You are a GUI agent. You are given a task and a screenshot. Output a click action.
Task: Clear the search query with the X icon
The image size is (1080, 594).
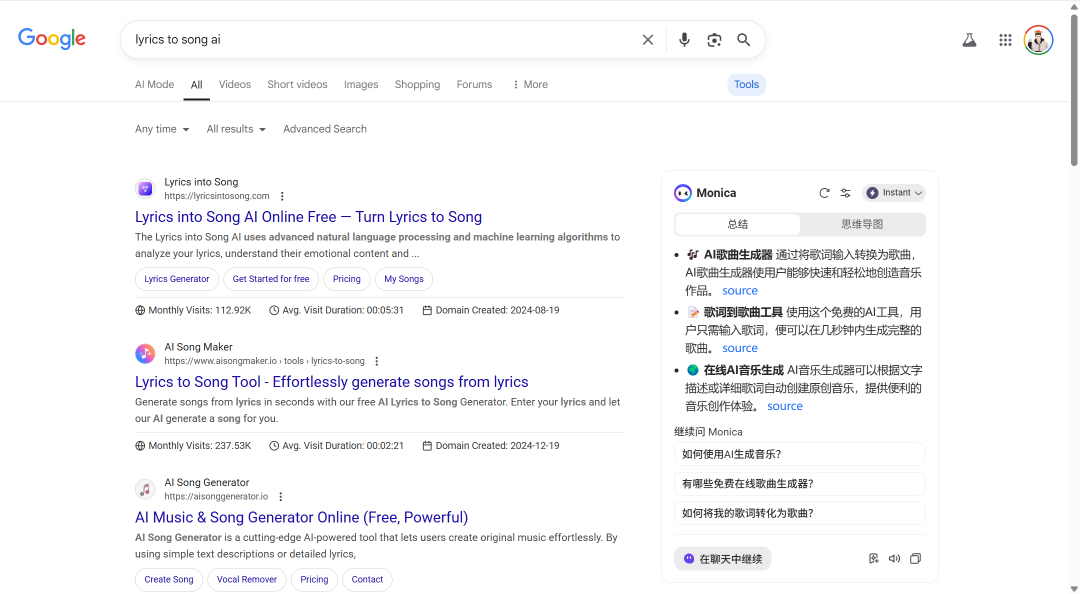tap(647, 40)
